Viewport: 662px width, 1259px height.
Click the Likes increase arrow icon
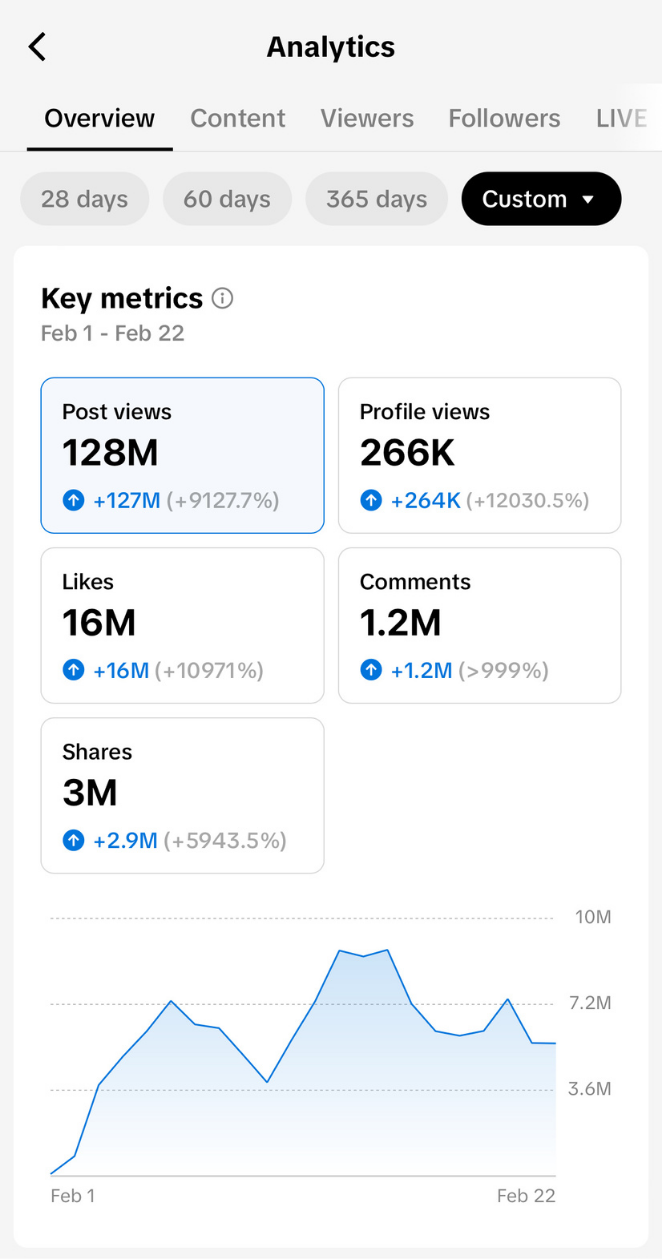(73, 670)
